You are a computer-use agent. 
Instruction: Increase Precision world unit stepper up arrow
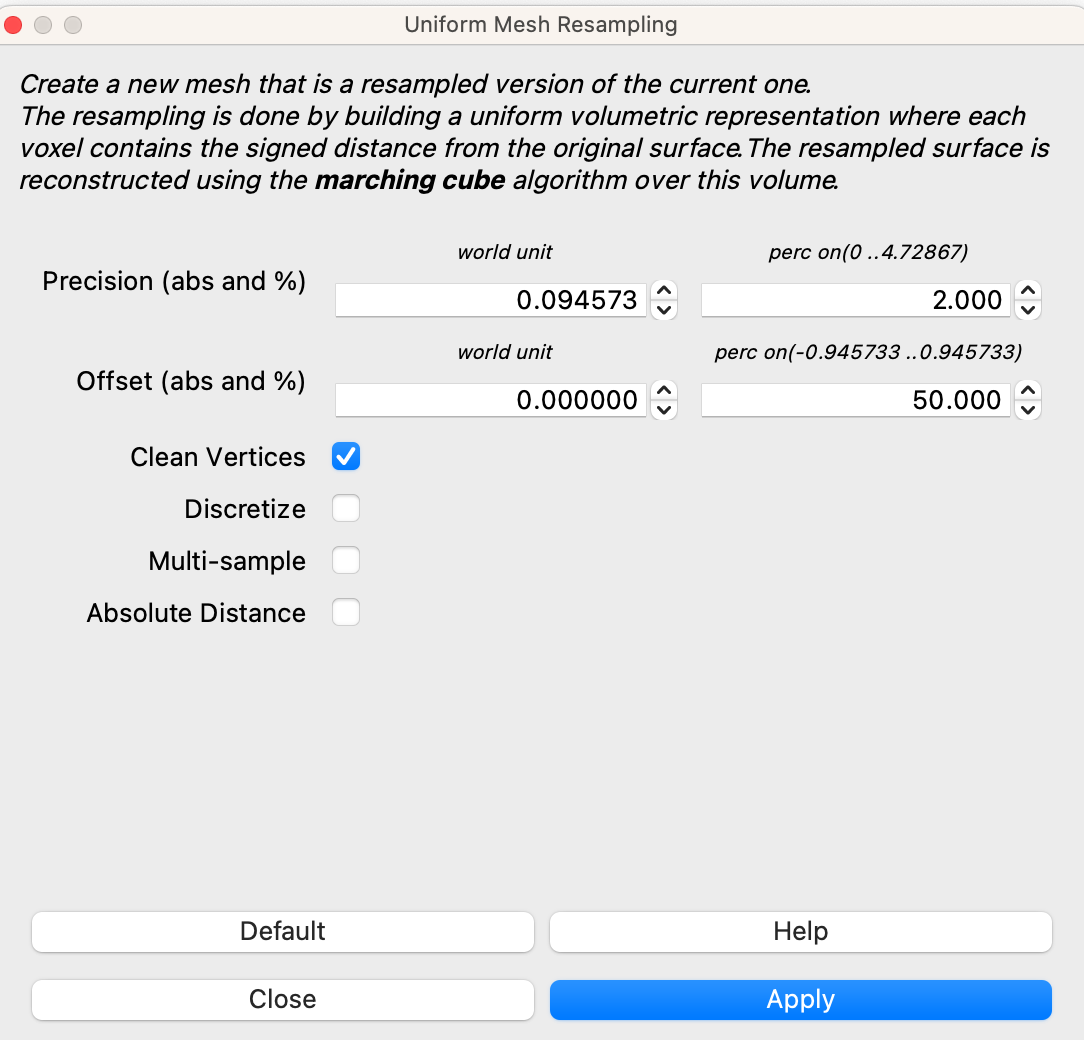click(x=664, y=291)
